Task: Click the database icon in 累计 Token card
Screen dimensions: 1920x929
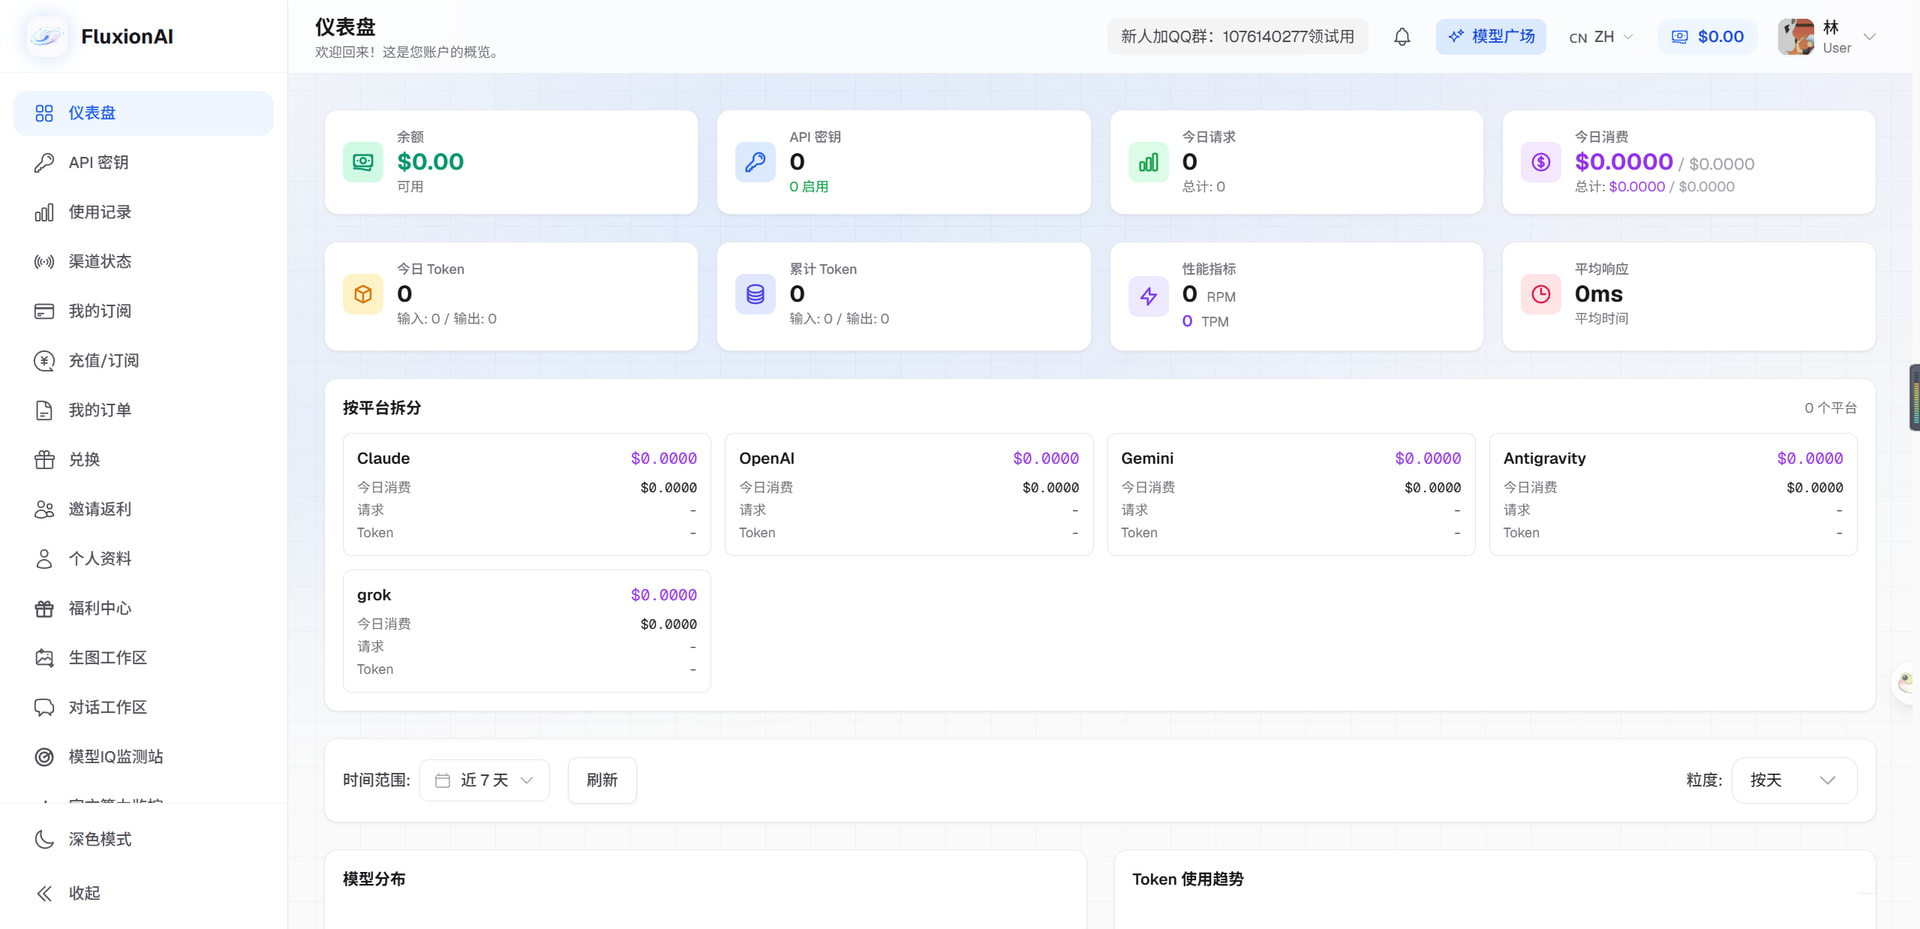Action: tap(755, 295)
